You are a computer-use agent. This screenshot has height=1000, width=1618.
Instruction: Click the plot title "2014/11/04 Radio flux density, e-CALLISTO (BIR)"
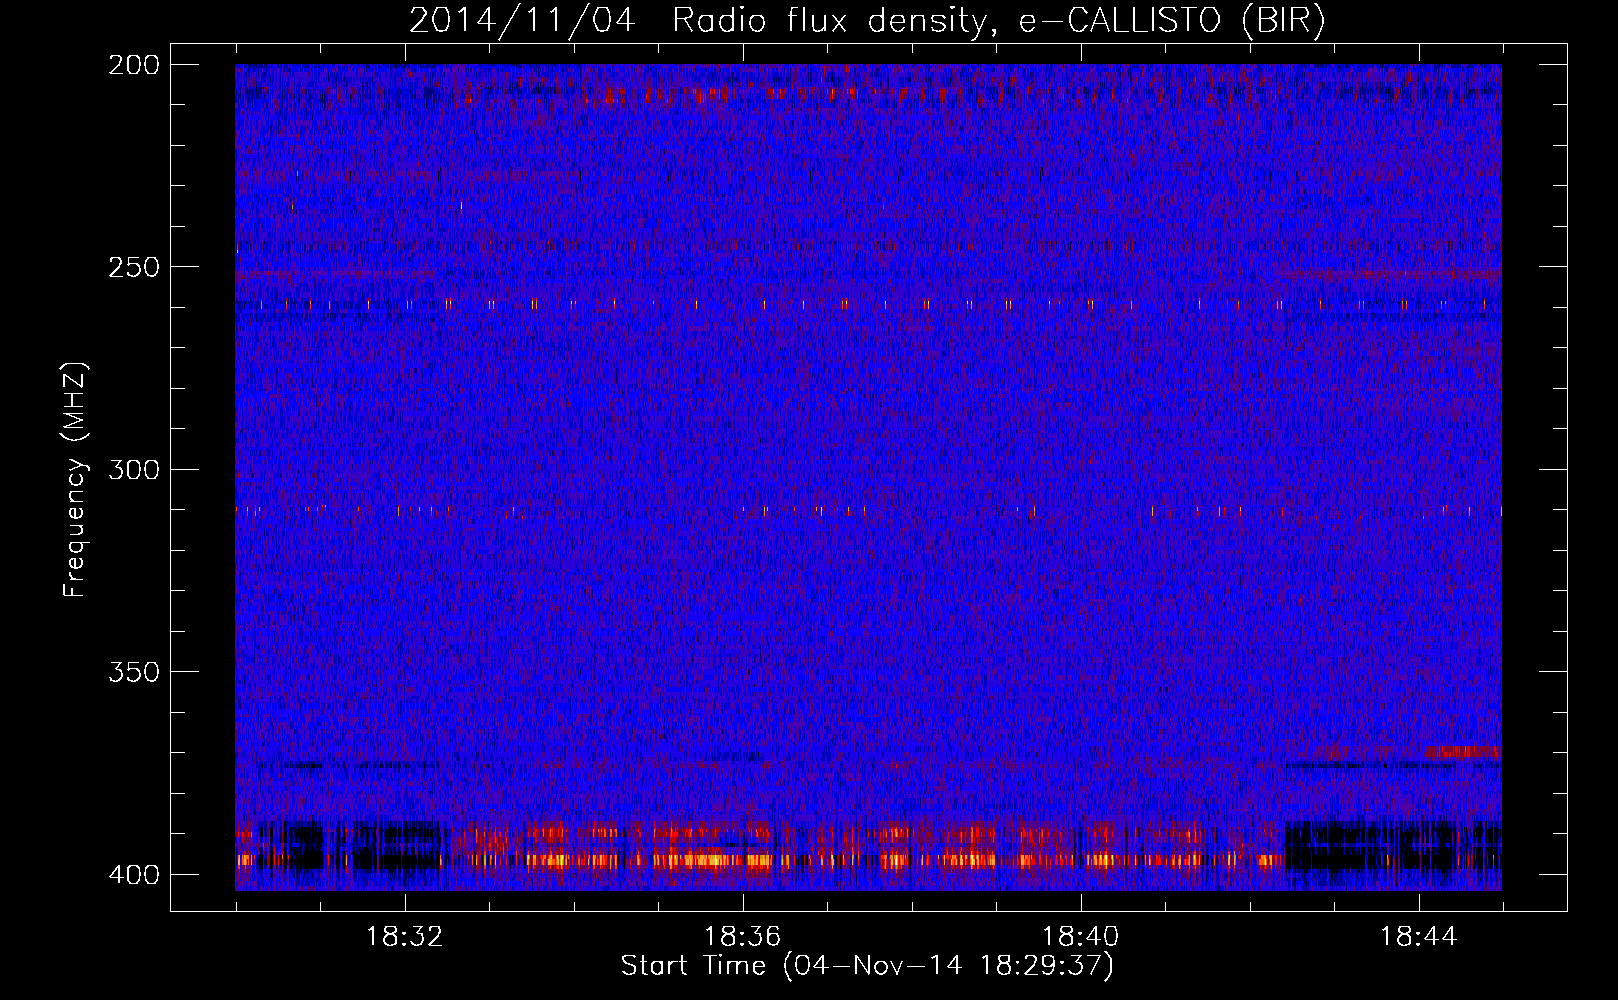tap(867, 21)
